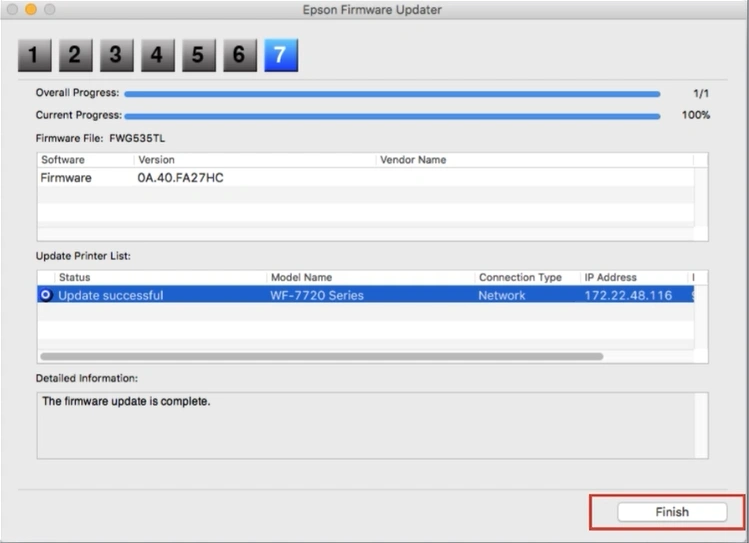Viewport: 749px width, 543px height.
Task: Click the highlighted step 7 icon
Action: 280,55
